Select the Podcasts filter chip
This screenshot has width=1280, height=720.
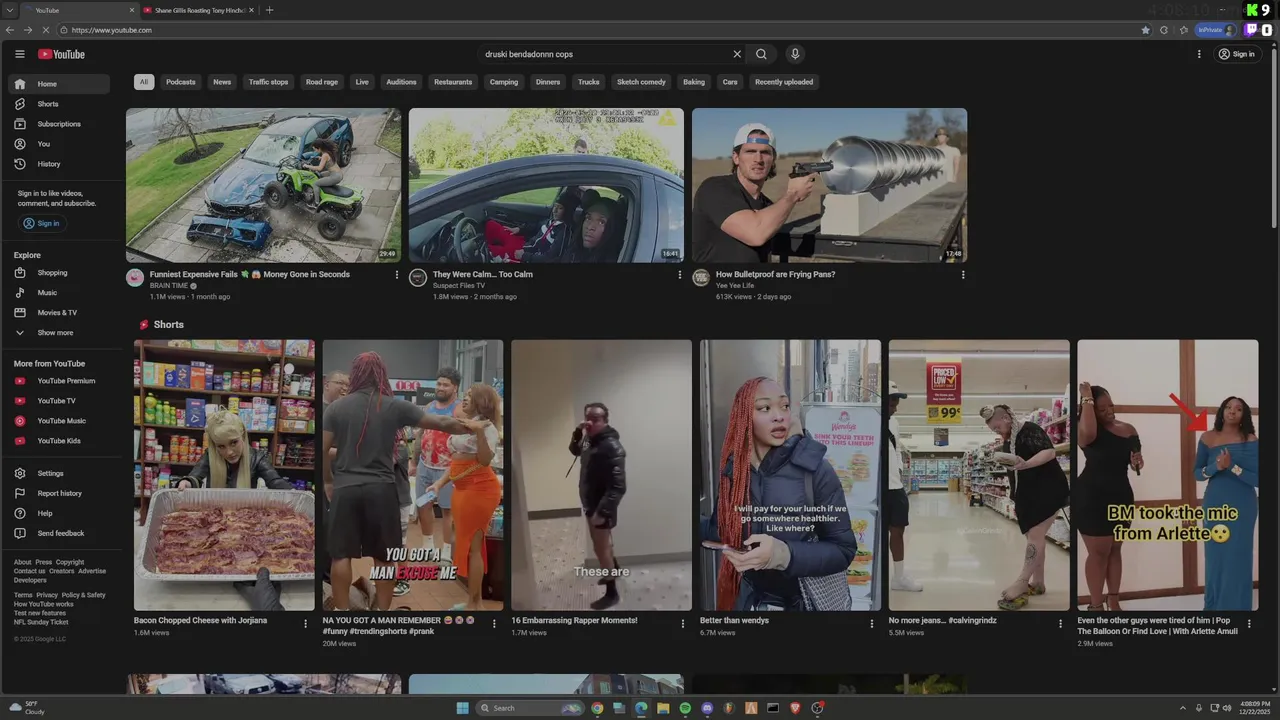[x=181, y=82]
